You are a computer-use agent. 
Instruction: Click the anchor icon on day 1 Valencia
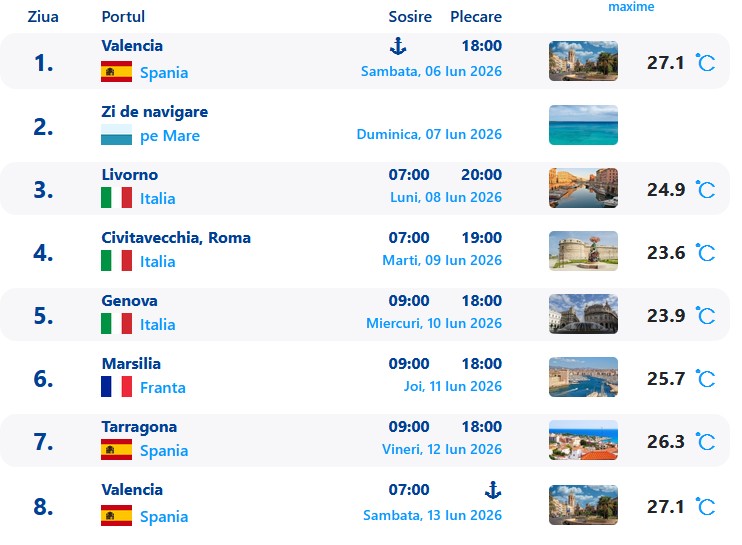tap(397, 45)
